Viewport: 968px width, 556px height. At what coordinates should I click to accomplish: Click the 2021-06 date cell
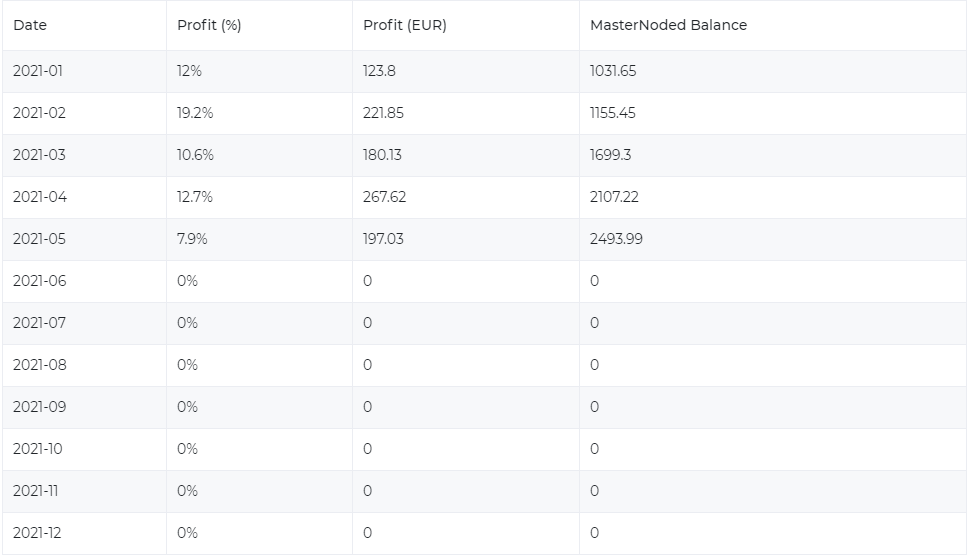[x=39, y=281]
